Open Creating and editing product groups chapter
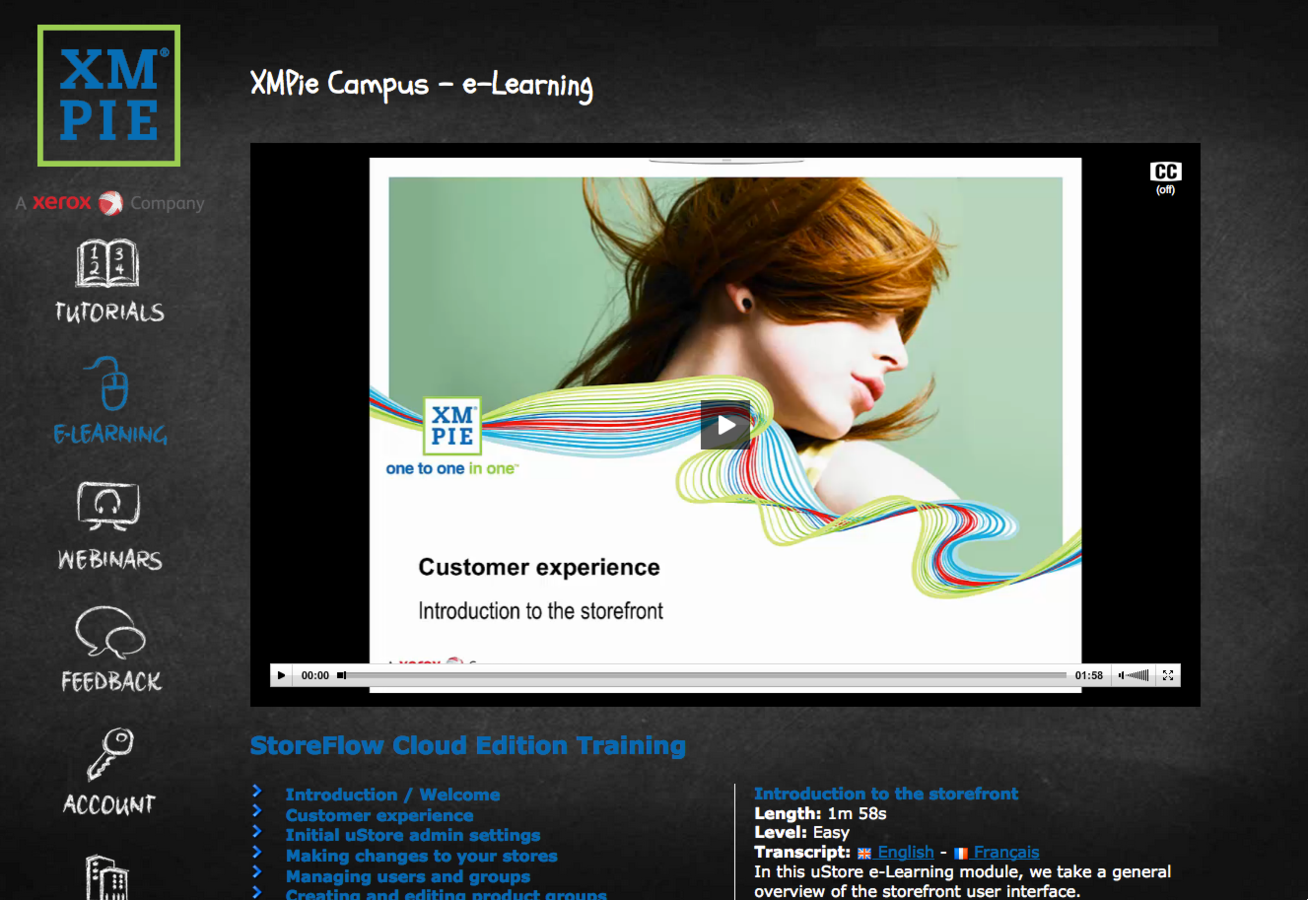This screenshot has height=900, width=1308. click(445, 894)
